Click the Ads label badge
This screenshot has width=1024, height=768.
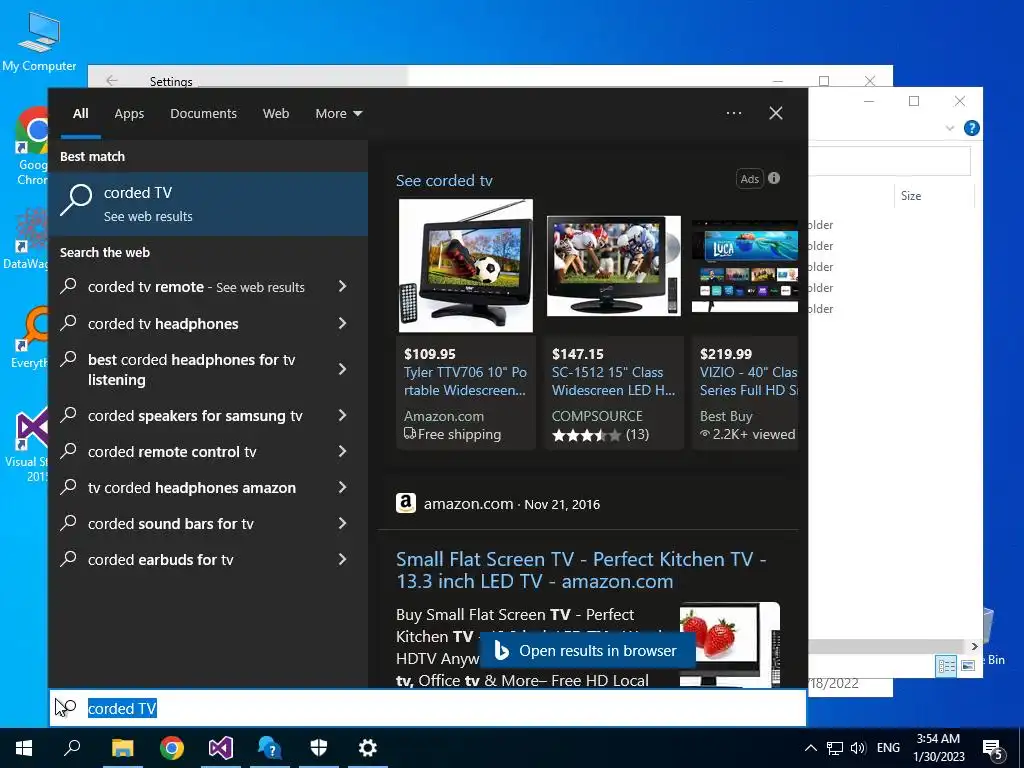click(x=750, y=178)
